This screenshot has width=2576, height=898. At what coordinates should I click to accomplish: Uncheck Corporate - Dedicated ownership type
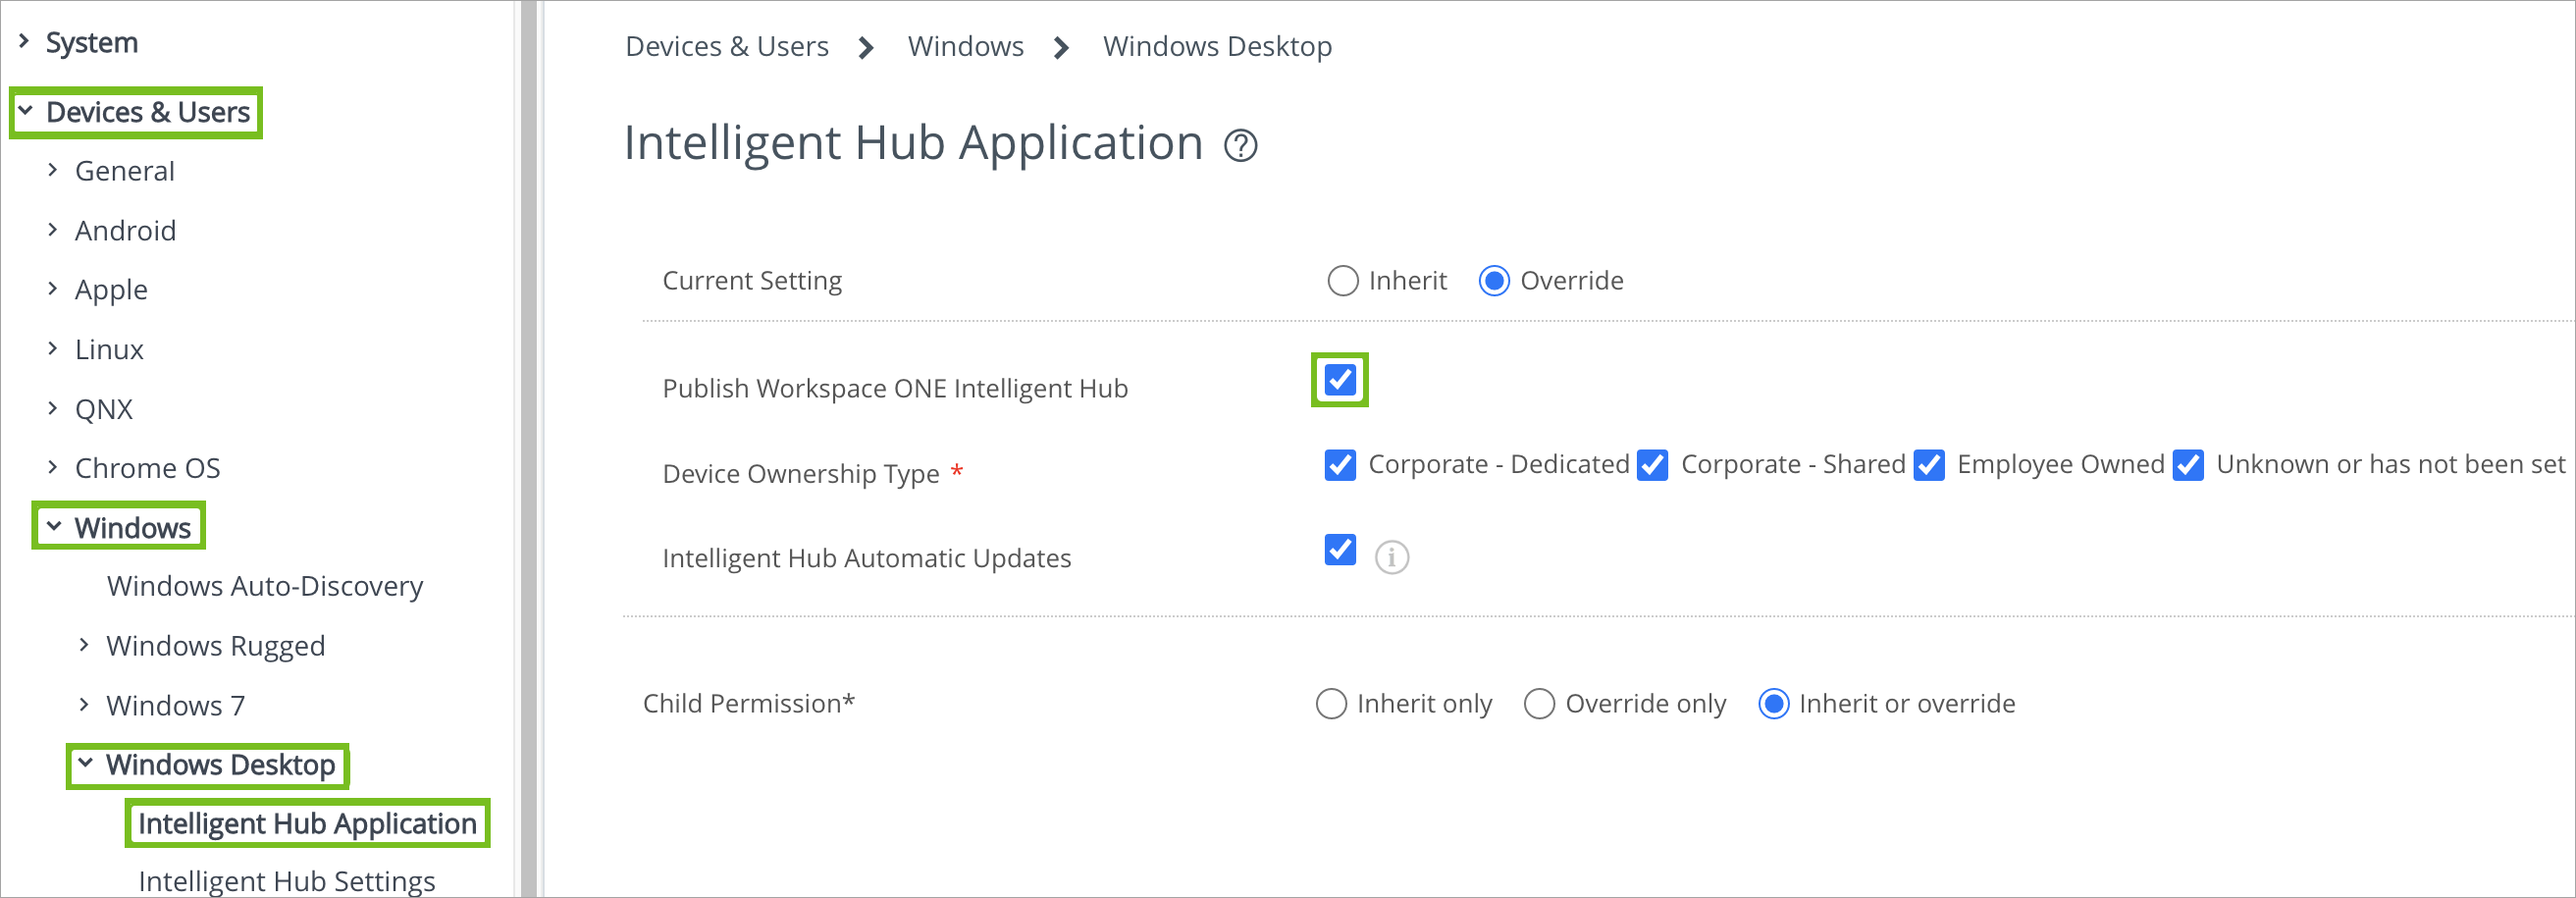tap(1340, 465)
